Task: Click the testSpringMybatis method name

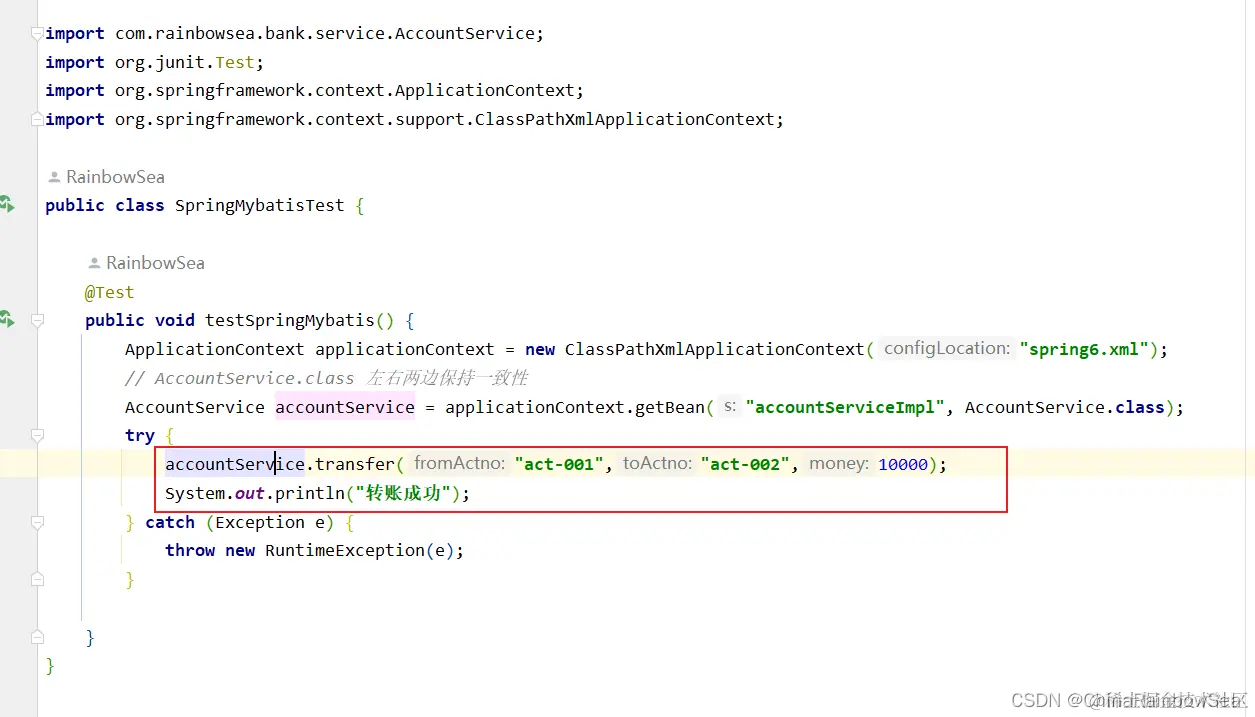Action: pos(290,321)
